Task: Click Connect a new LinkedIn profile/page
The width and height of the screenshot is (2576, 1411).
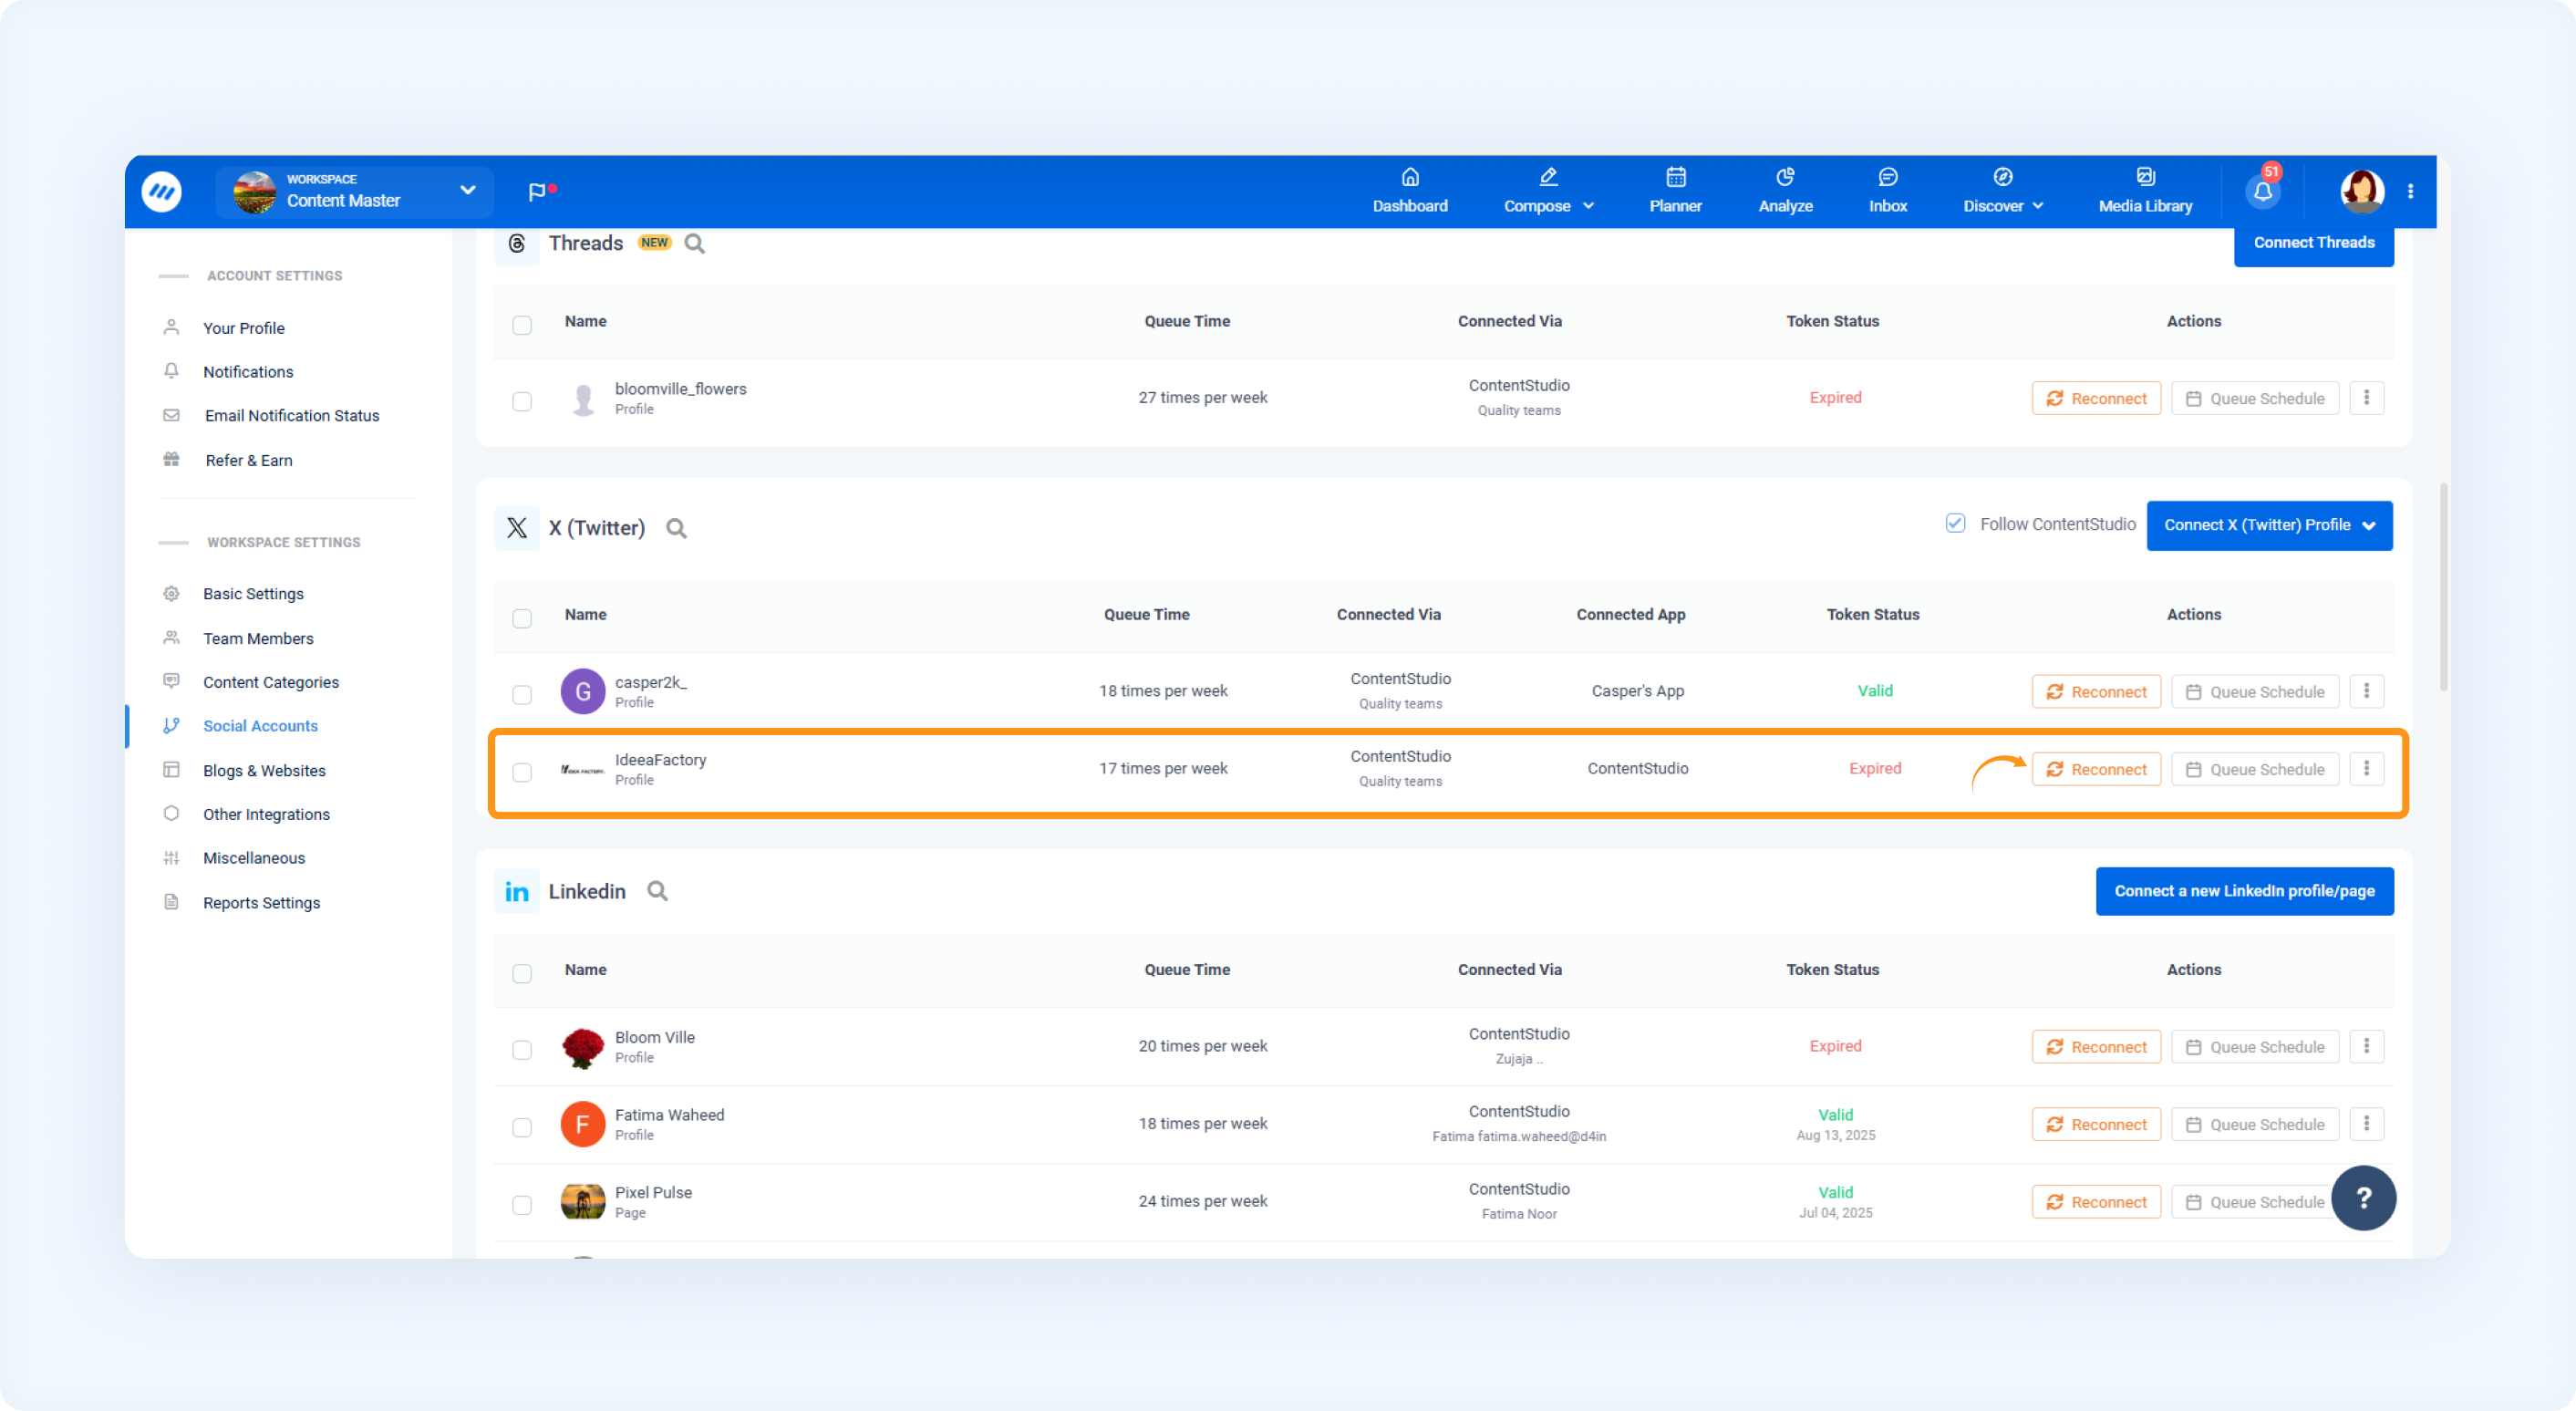Action: [2244, 891]
